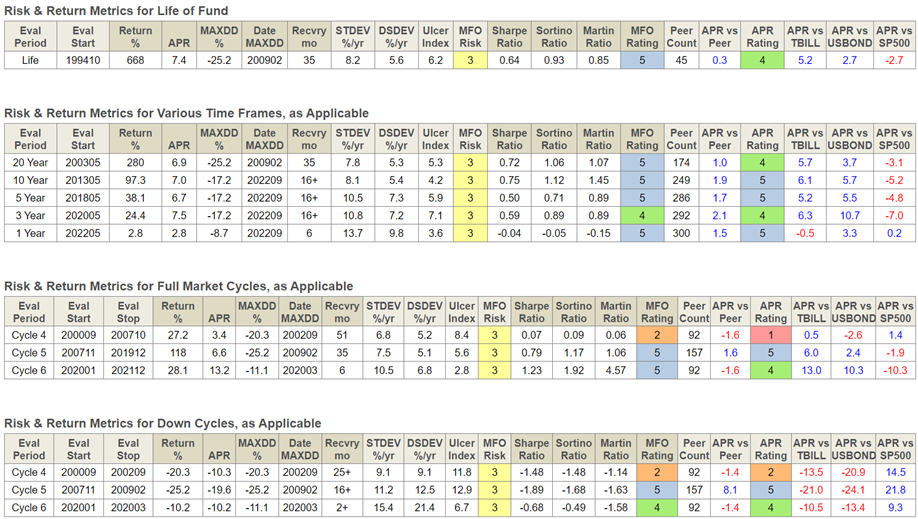Click the 21.8 APR vs SP500 value
The height and width of the screenshot is (519, 918).
click(895, 490)
